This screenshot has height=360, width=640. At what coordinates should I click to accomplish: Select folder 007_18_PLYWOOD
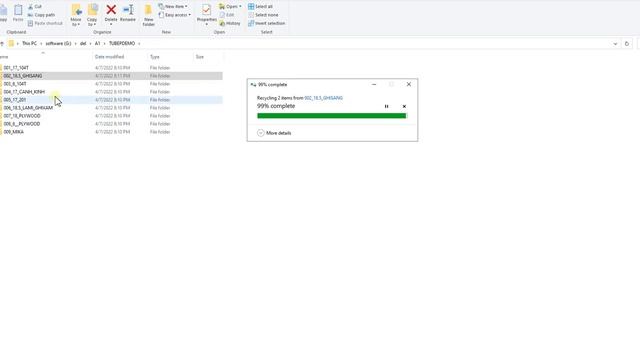pos(22,116)
